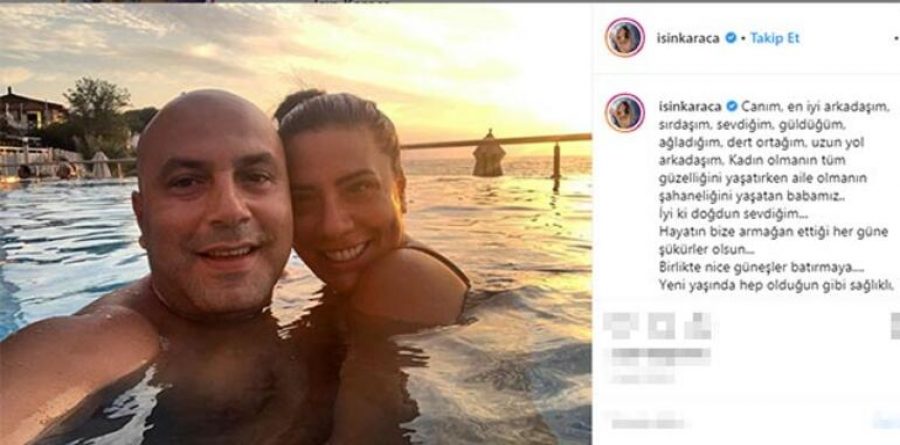Screen dimensions: 900x445
Task: Follow the account with Takip Et
Action: pyautogui.click(x=775, y=38)
